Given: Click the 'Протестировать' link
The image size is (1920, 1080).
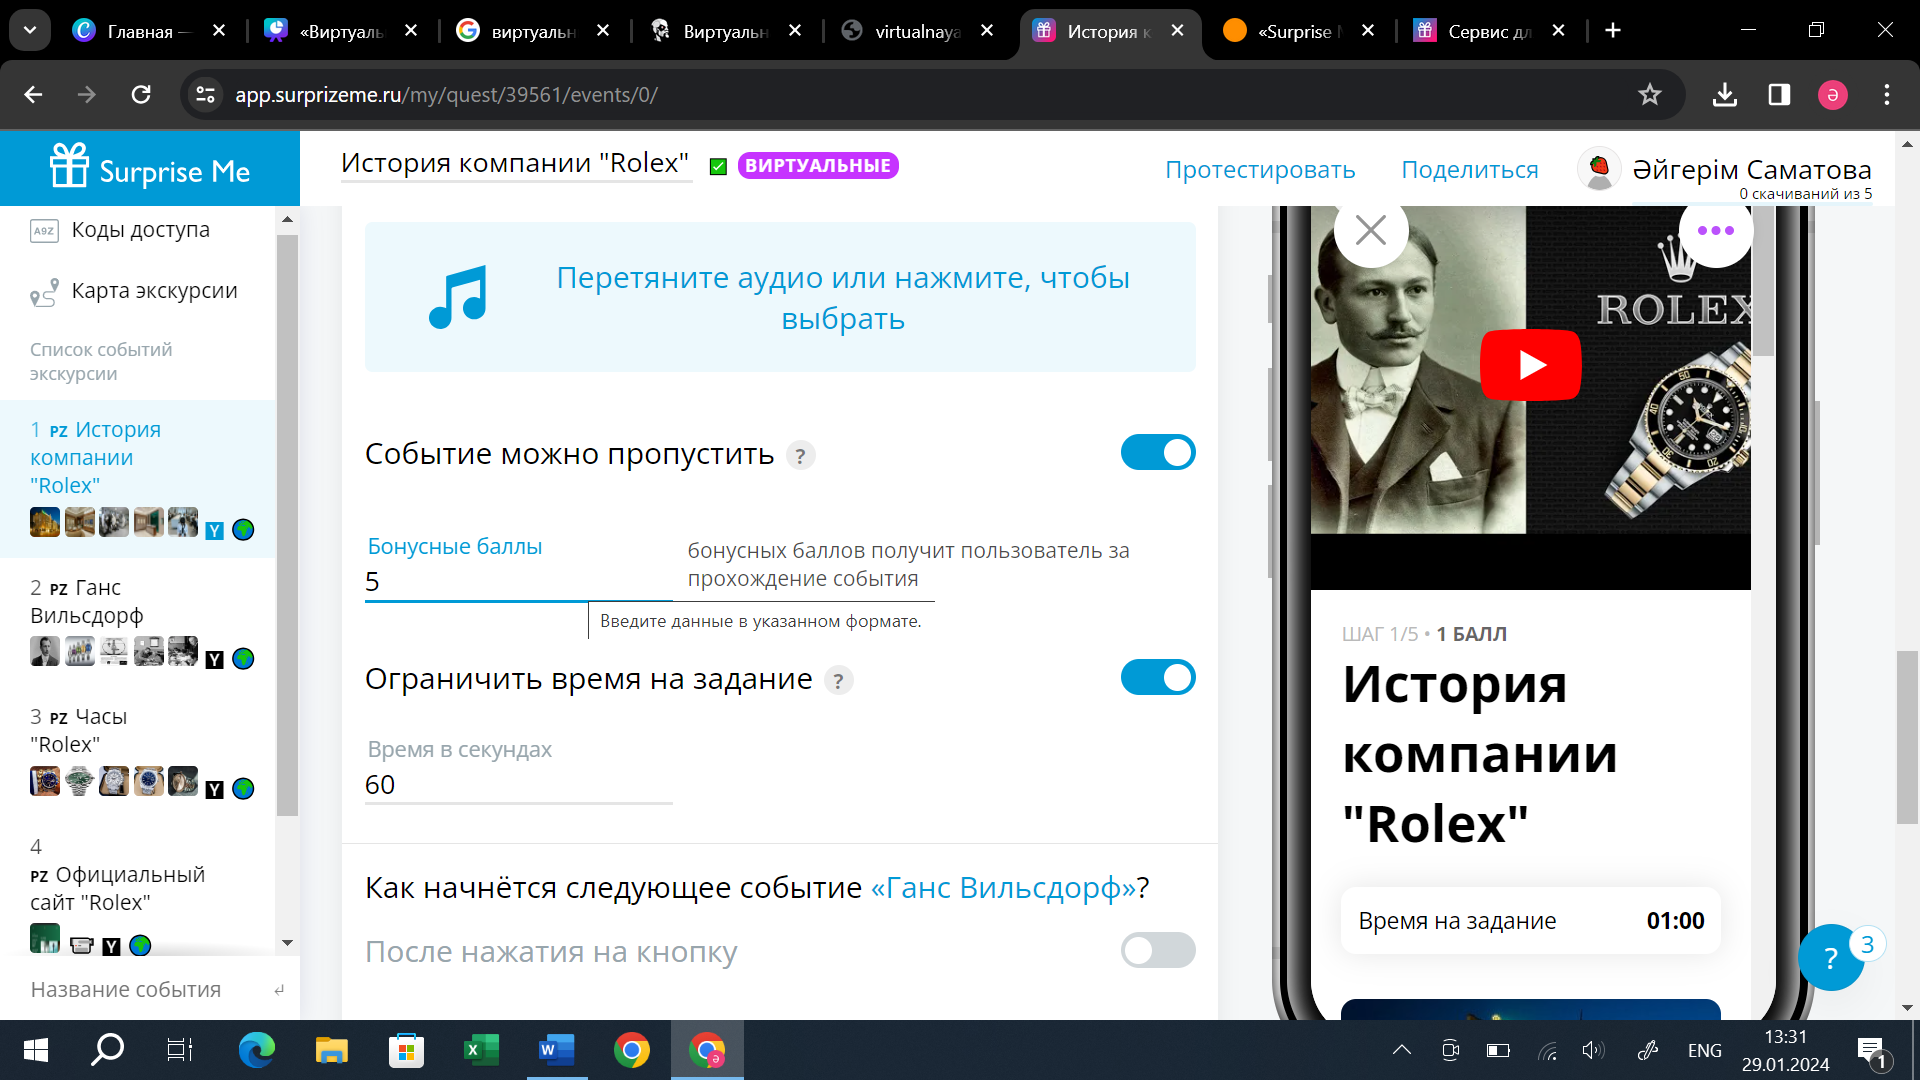Looking at the screenshot, I should click(1260, 170).
